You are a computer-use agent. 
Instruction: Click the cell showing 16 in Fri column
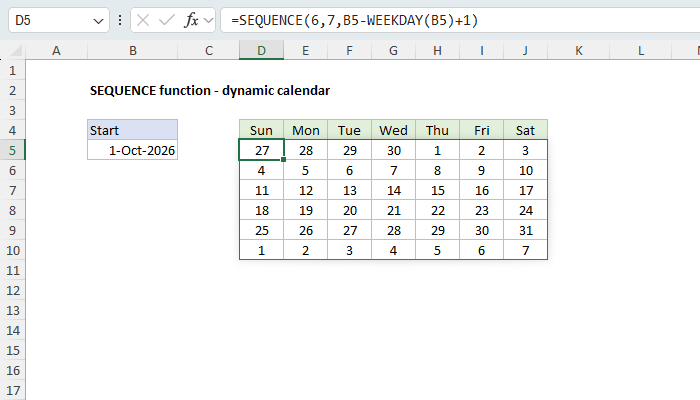click(481, 190)
